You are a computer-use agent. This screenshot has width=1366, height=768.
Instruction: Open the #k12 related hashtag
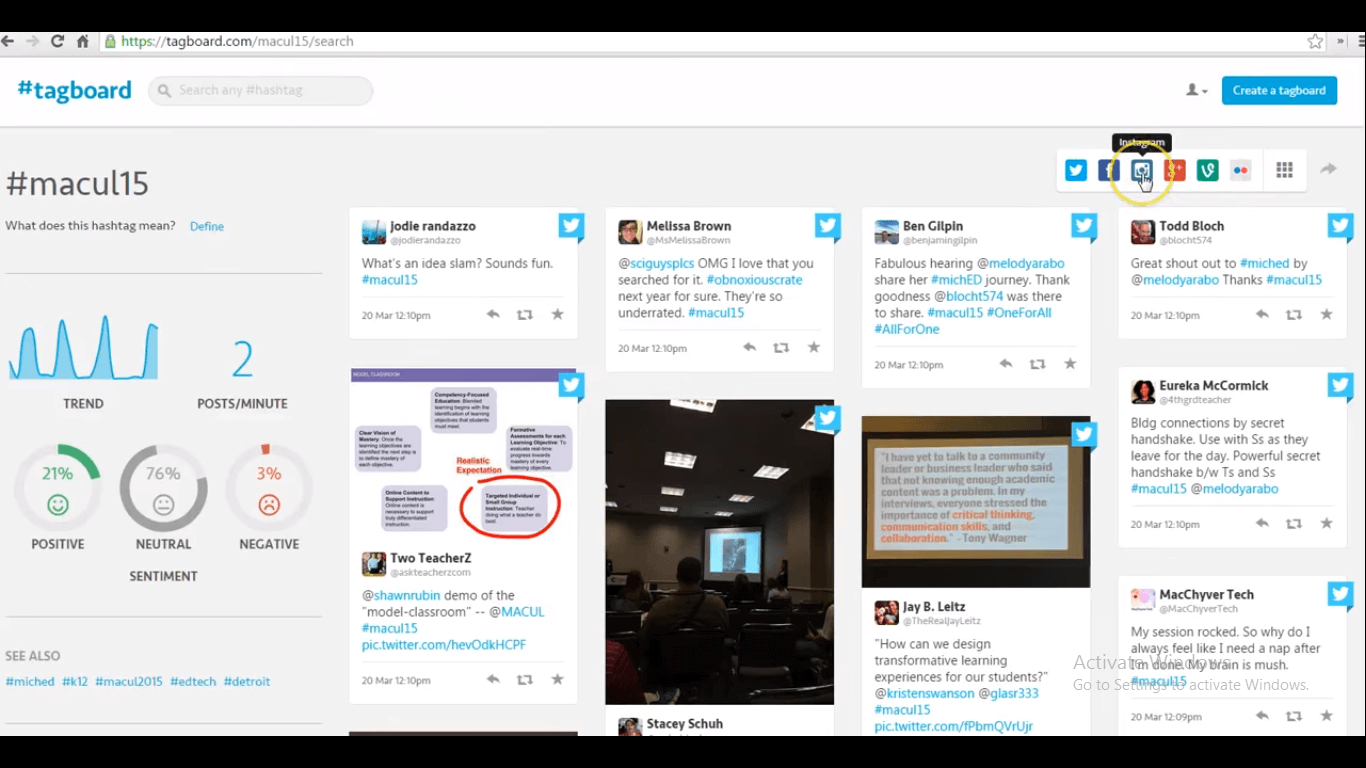[x=75, y=681]
